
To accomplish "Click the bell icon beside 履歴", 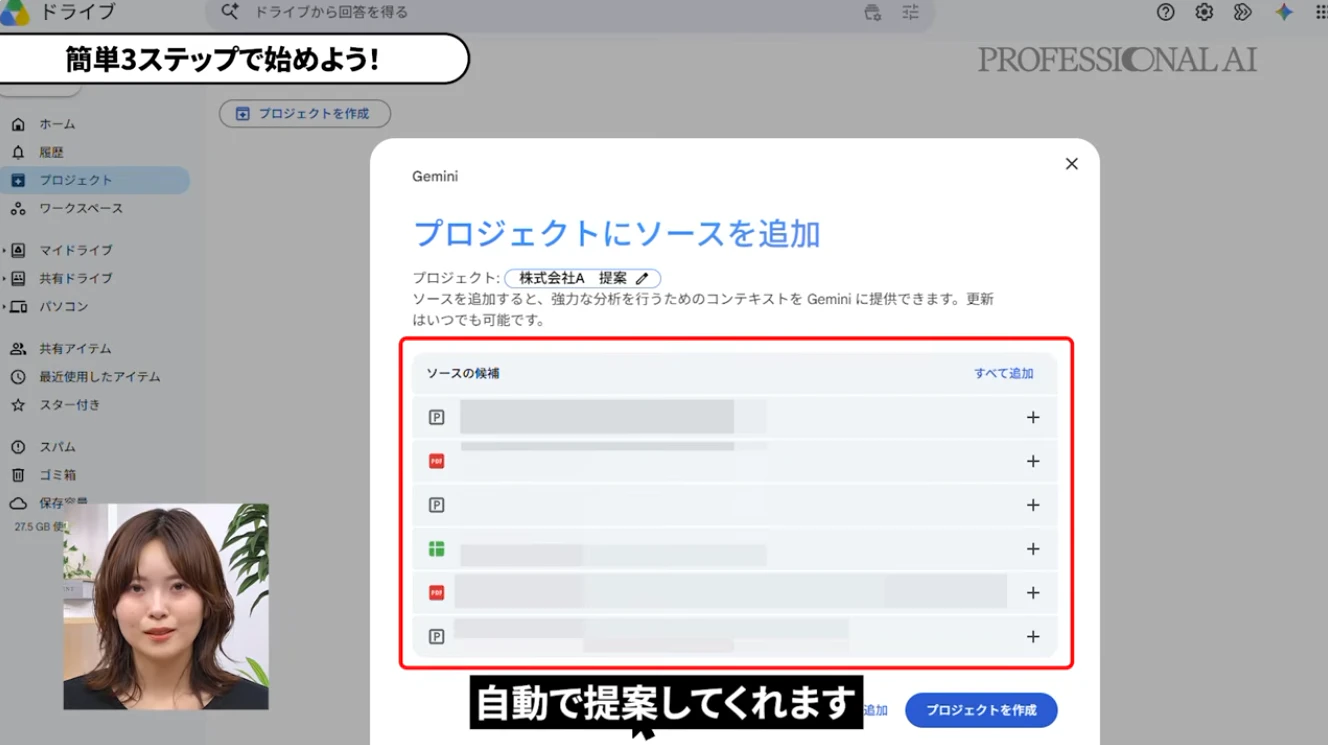I will tap(18, 152).
